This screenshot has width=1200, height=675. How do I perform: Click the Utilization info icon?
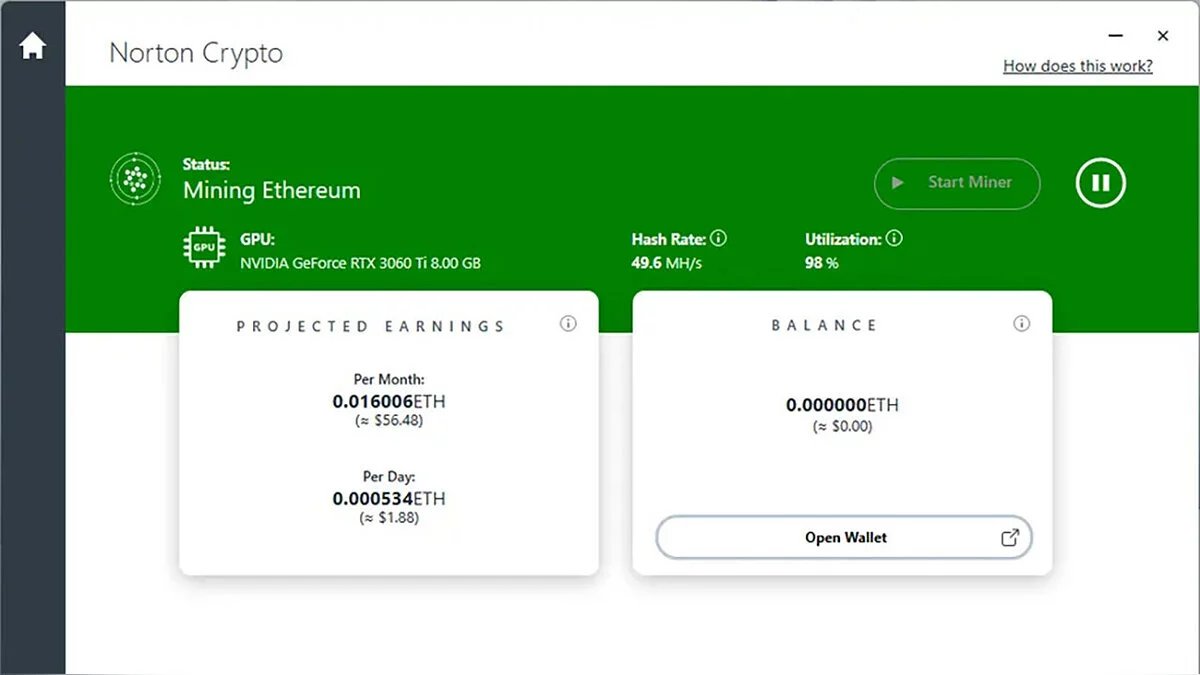click(x=894, y=239)
